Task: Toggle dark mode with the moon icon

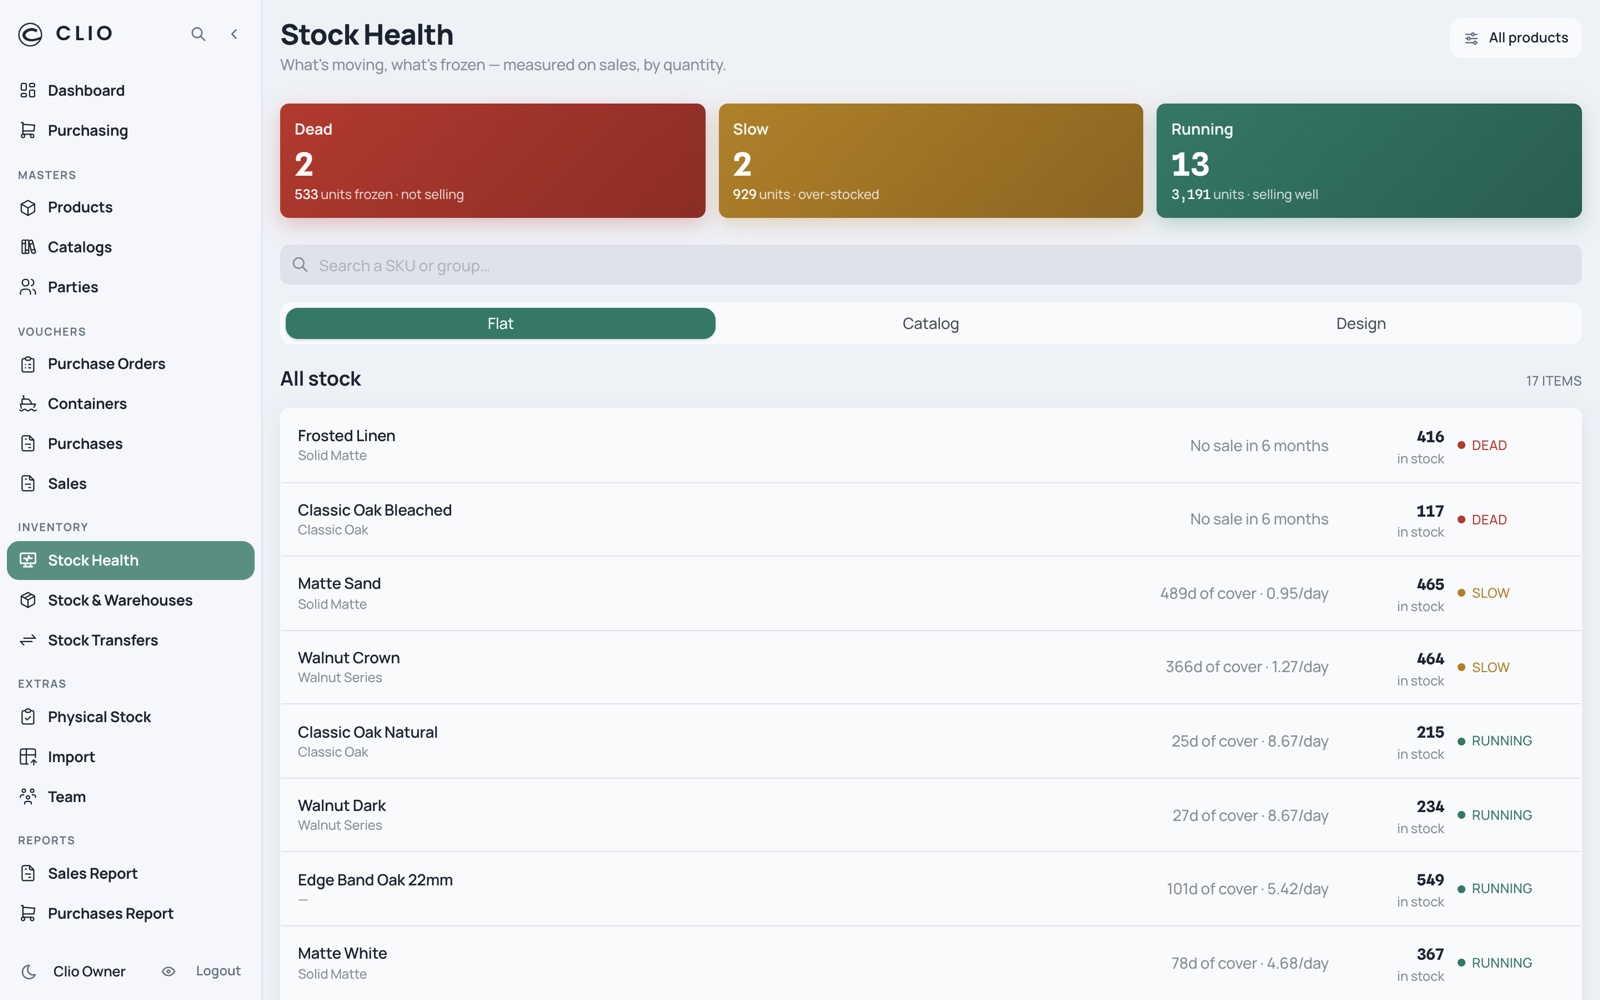Action: pyautogui.click(x=29, y=971)
